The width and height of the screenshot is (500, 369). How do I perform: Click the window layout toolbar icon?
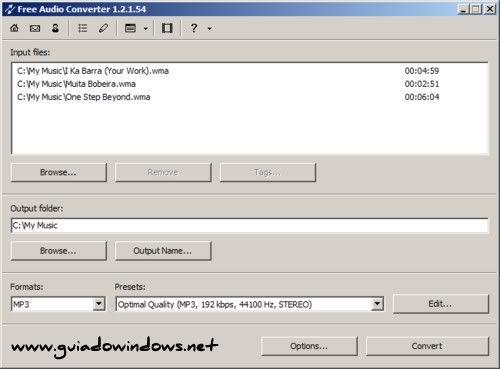[x=130, y=28]
